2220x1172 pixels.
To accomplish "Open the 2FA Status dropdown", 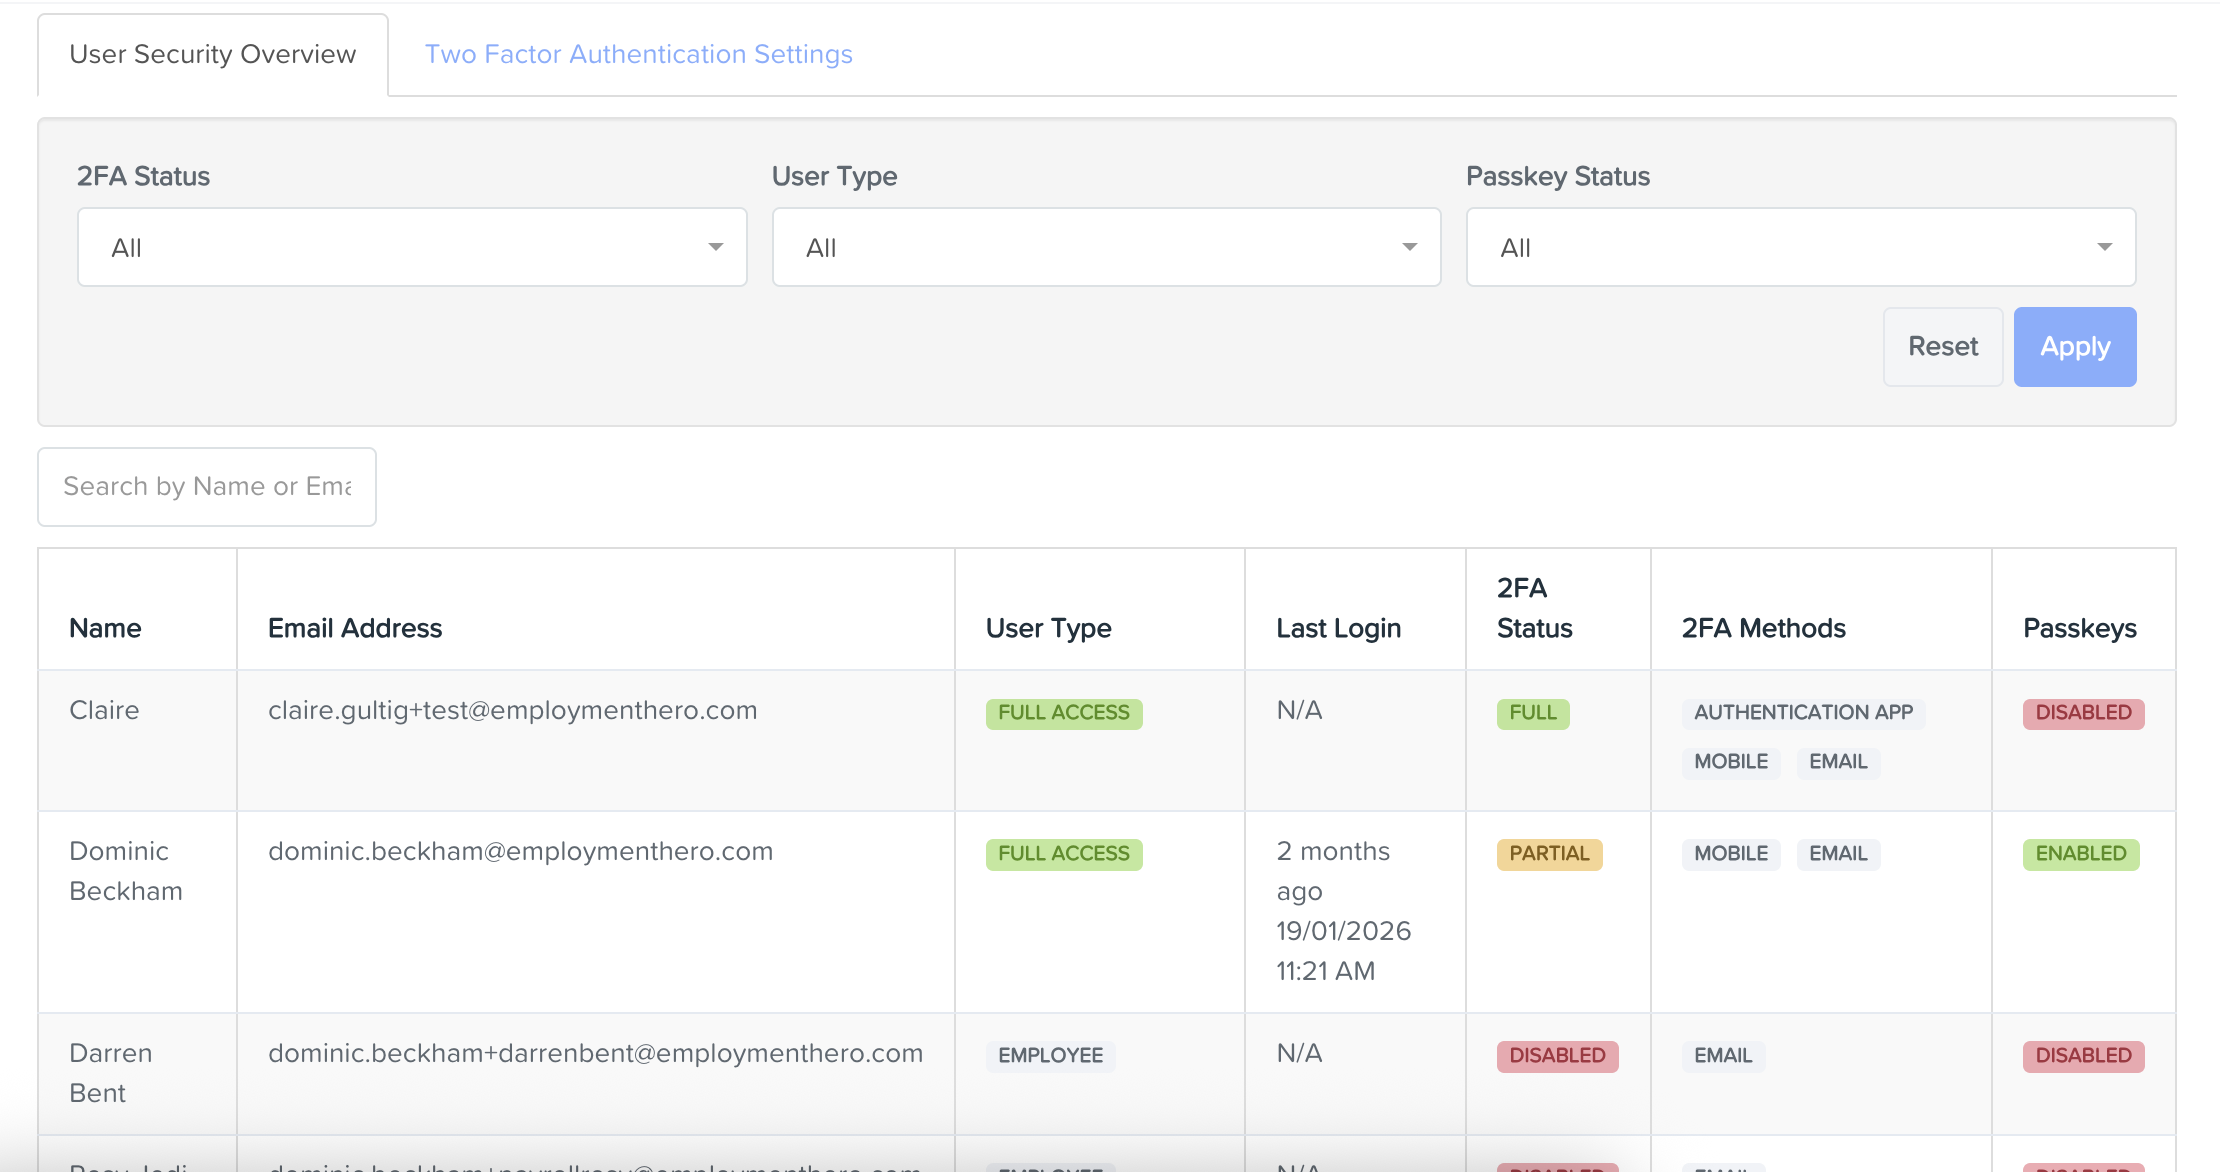I will click(412, 247).
